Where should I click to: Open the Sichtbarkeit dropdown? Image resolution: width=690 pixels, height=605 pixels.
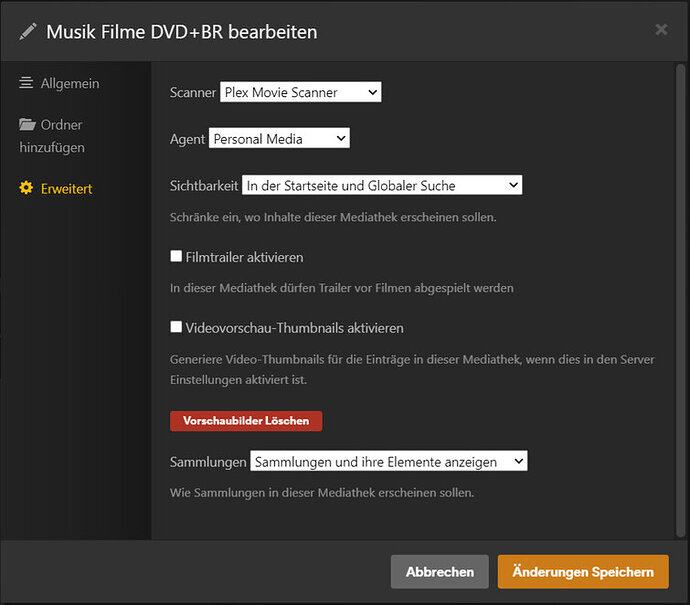(x=382, y=185)
